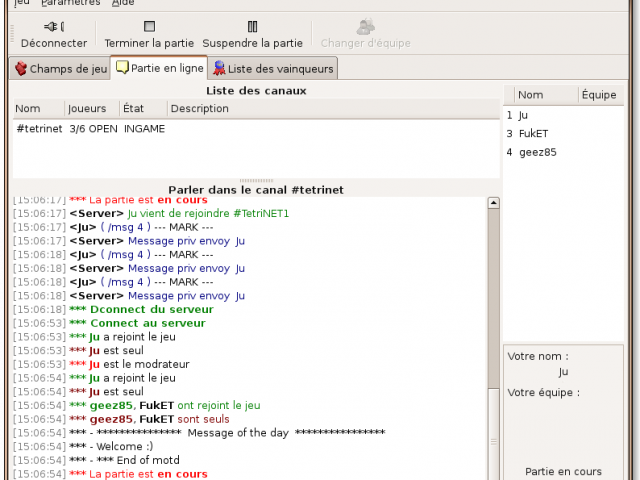Click the speech bubble Partie en ligne icon
This screenshot has width=640, height=480.
[x=122, y=67]
